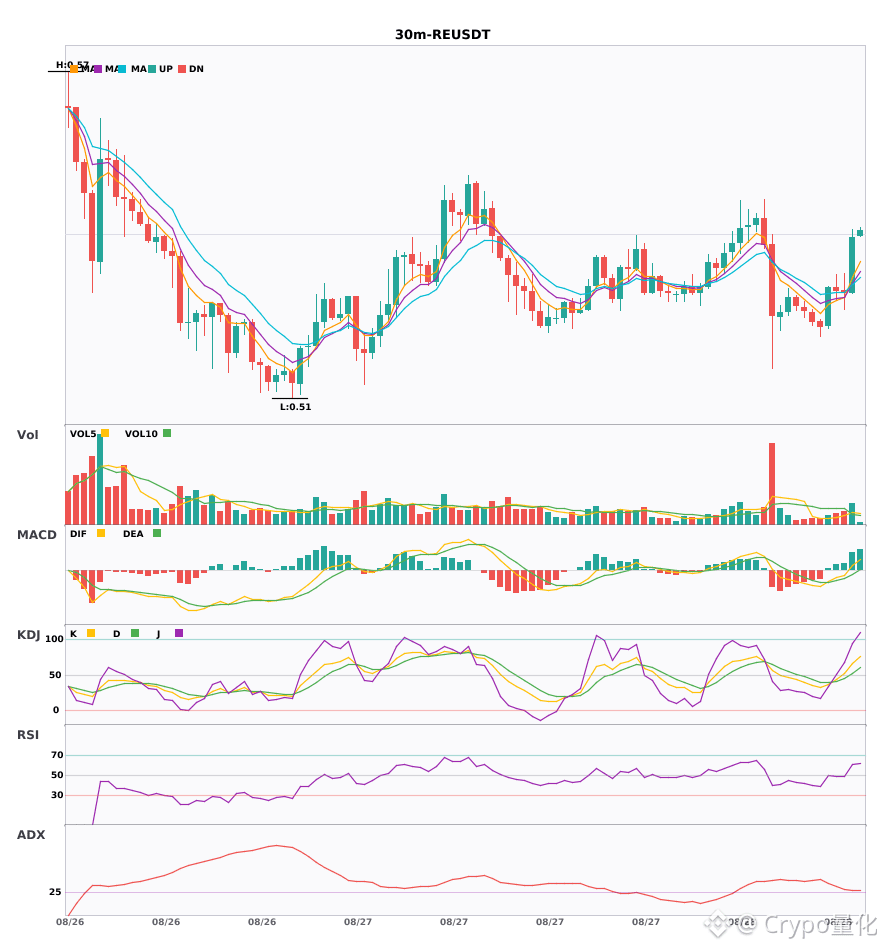Click the cyan MA legend swatch

122,69
